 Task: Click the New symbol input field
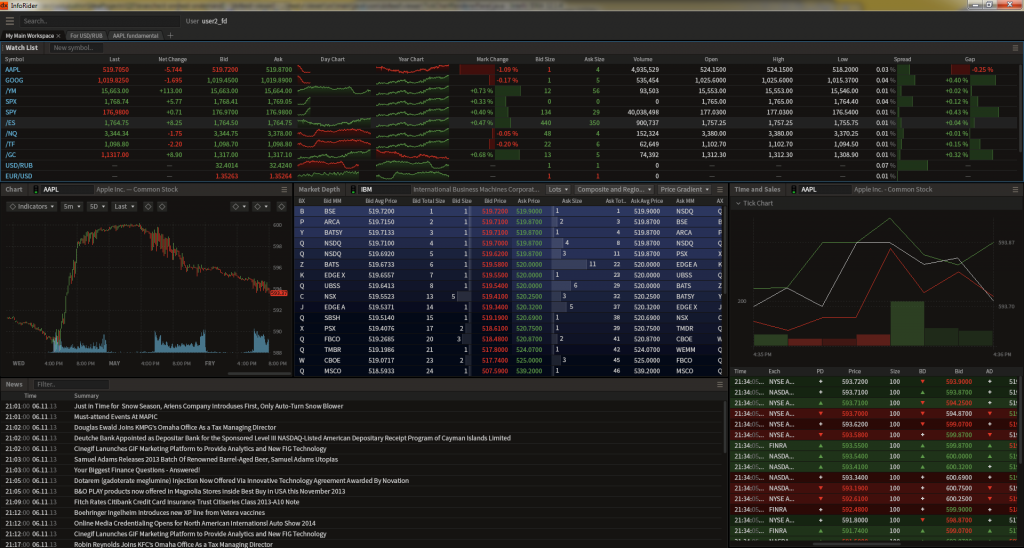pyautogui.click(x=76, y=47)
